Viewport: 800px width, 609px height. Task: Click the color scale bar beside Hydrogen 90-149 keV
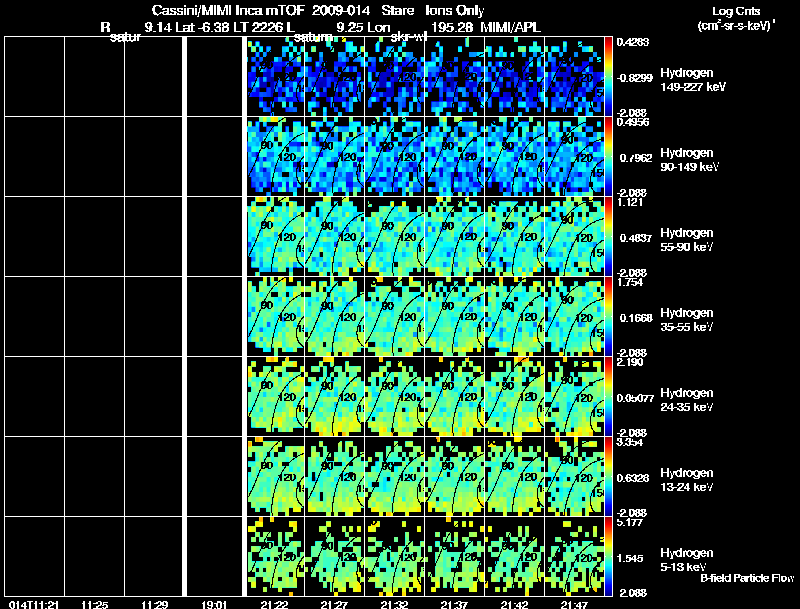(608, 157)
